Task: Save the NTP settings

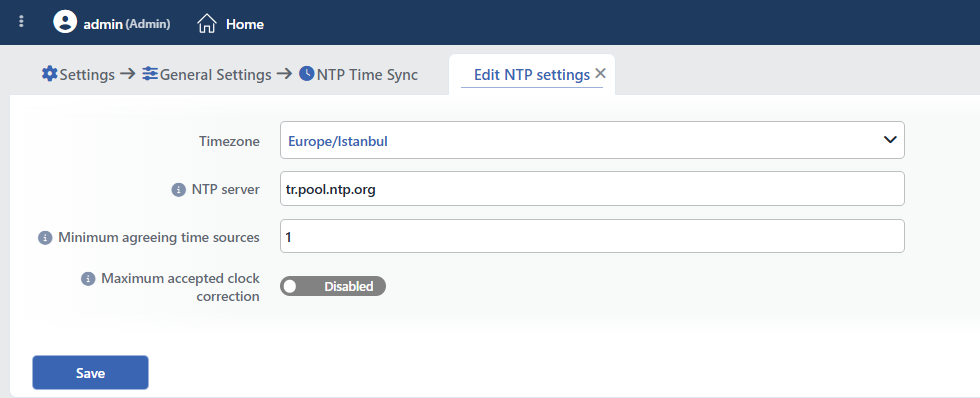Action: (x=91, y=373)
